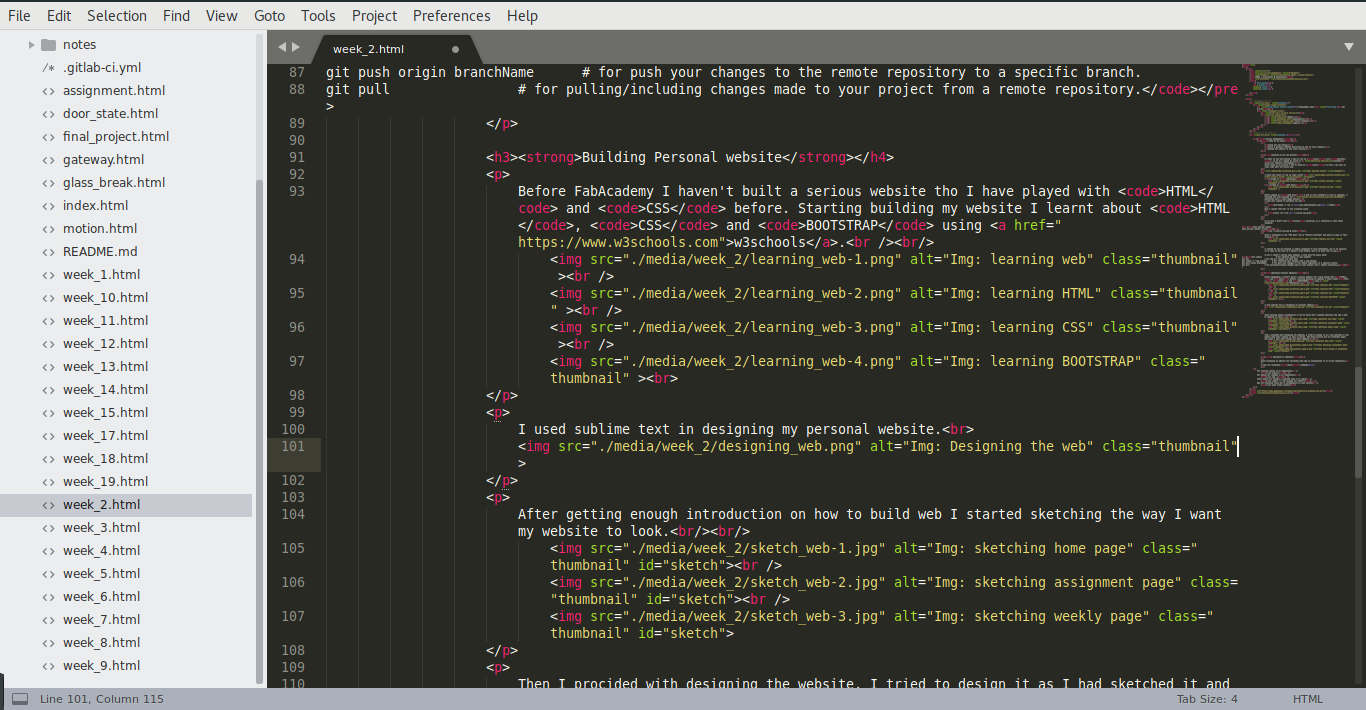Open index.html from the sidebar

95,205
